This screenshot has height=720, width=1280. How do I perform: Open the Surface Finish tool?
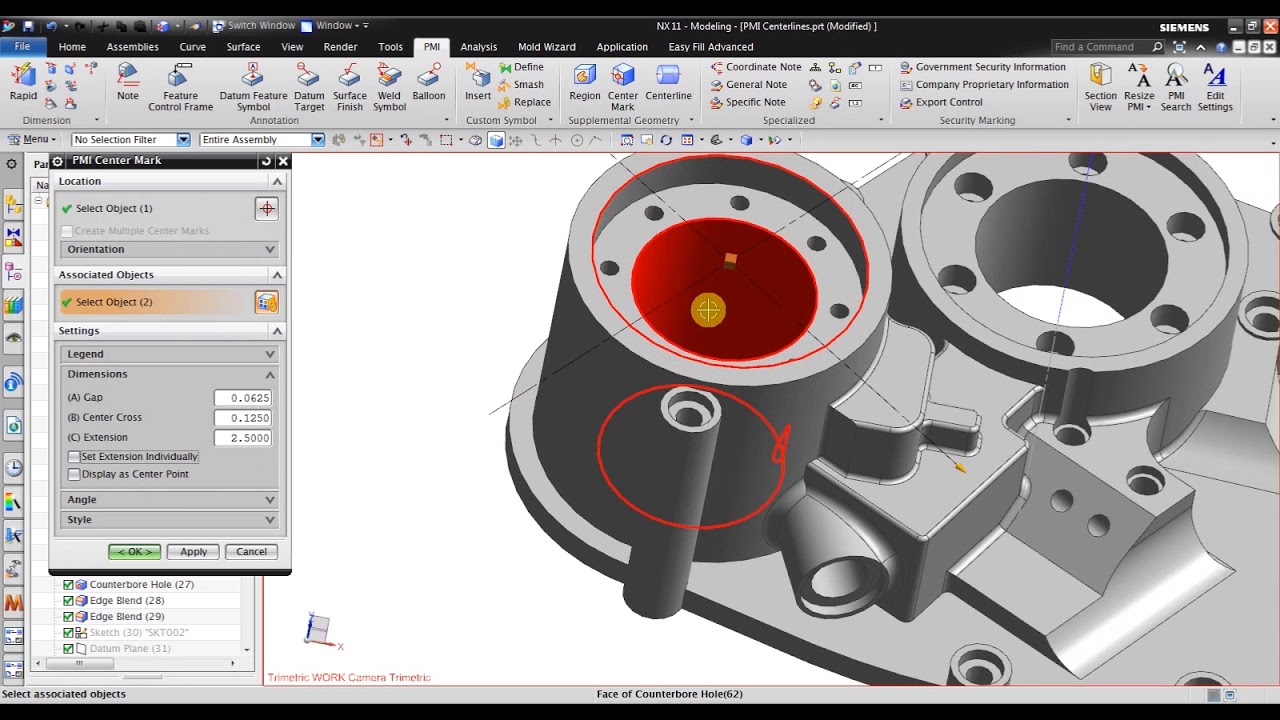pos(350,88)
